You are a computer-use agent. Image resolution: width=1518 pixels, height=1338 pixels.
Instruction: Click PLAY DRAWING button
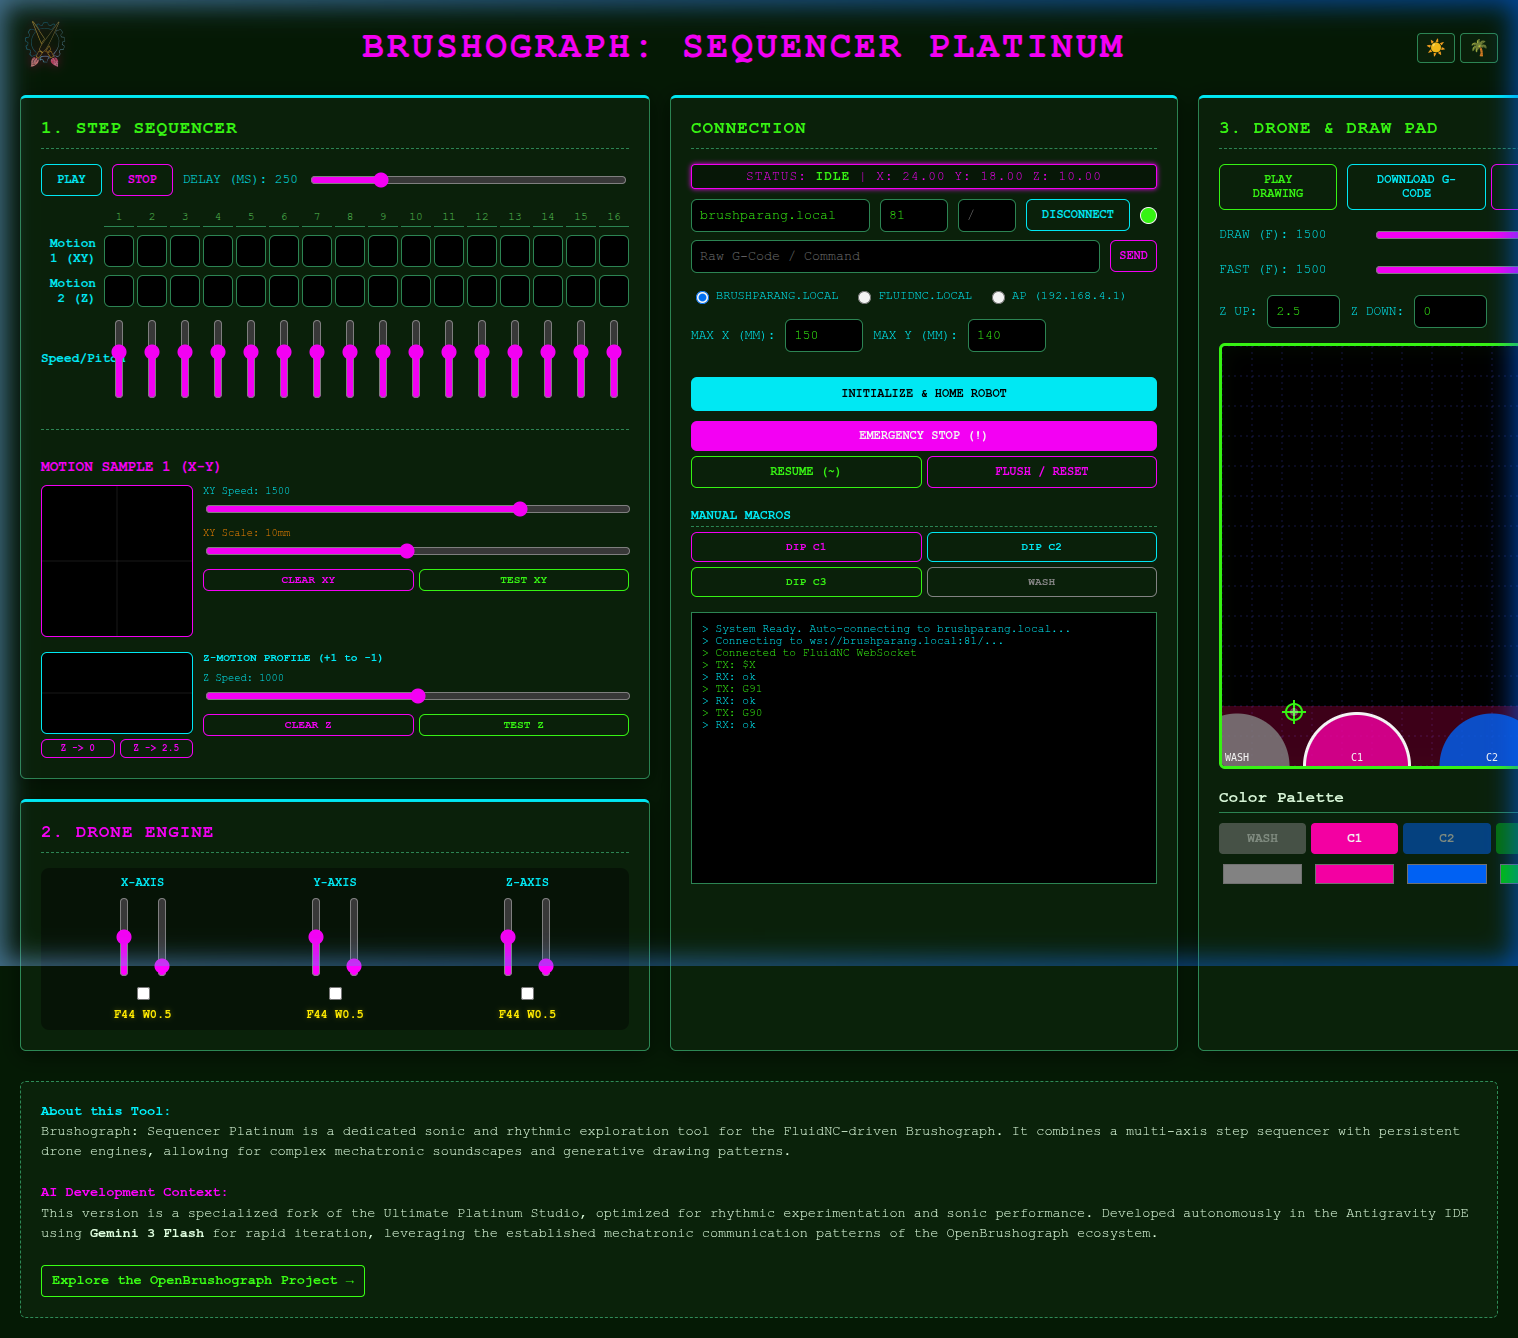(1278, 187)
